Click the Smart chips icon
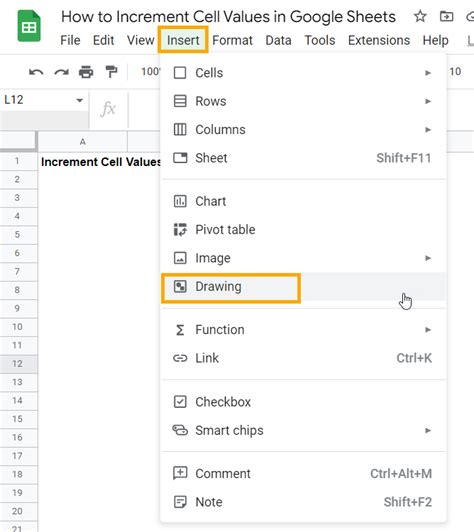The height and width of the screenshot is (532, 474). (x=180, y=430)
